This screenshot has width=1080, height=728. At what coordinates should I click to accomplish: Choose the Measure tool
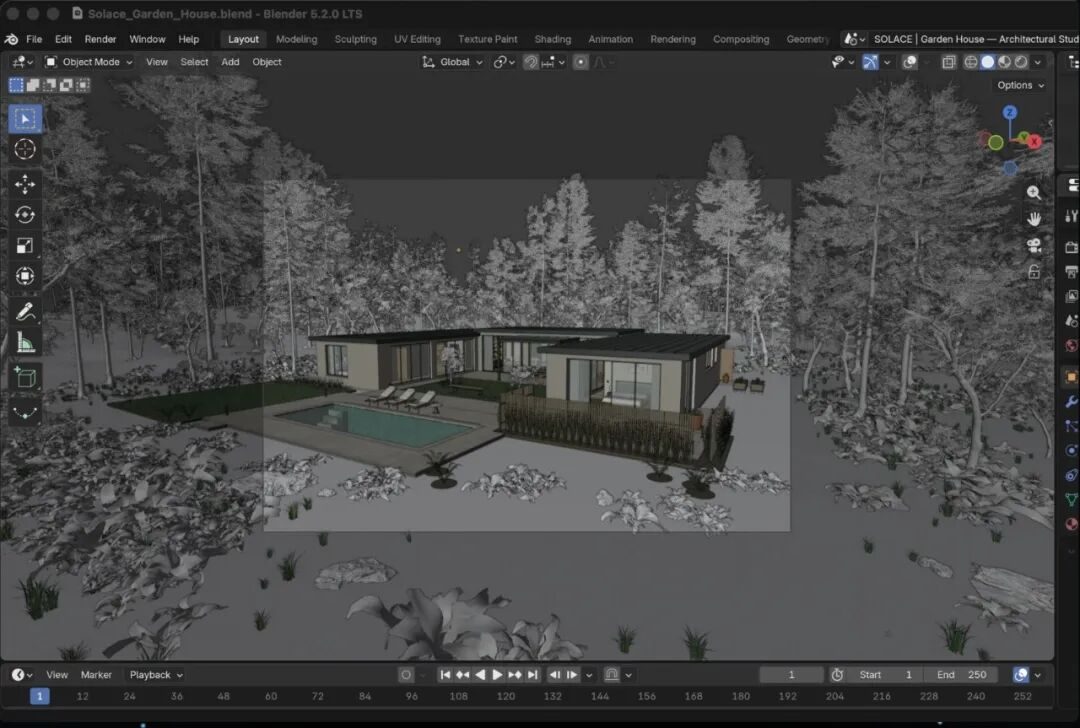click(x=25, y=342)
